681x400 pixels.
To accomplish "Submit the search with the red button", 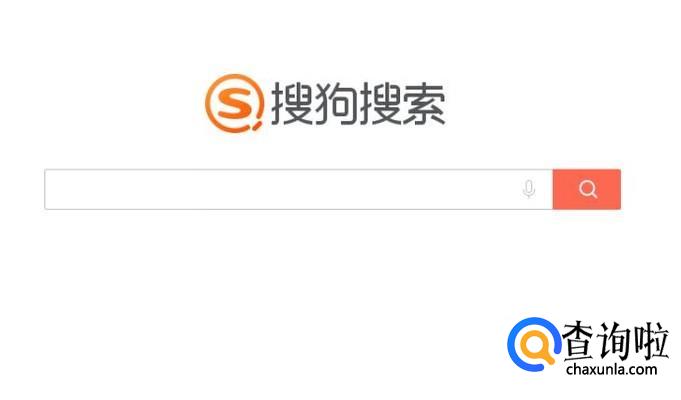I will pos(587,189).
